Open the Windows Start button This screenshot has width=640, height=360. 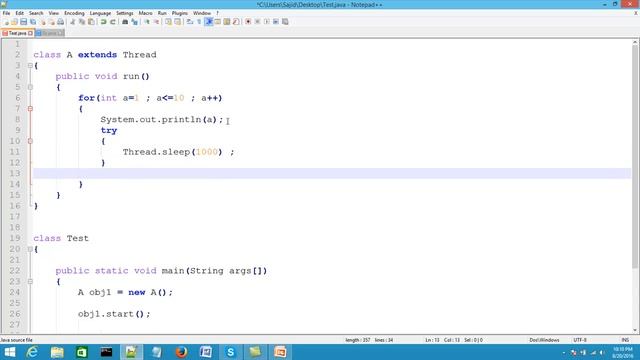(9, 352)
